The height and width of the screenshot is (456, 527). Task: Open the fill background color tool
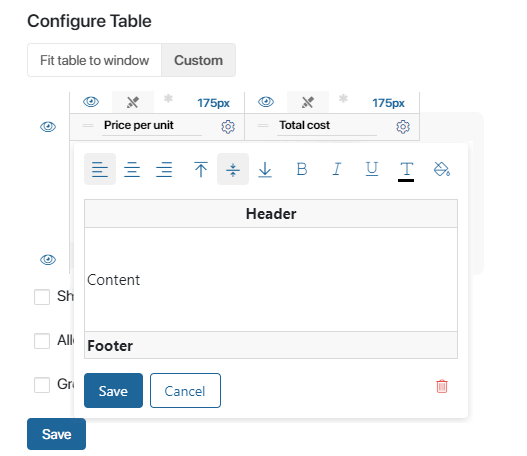(x=442, y=169)
